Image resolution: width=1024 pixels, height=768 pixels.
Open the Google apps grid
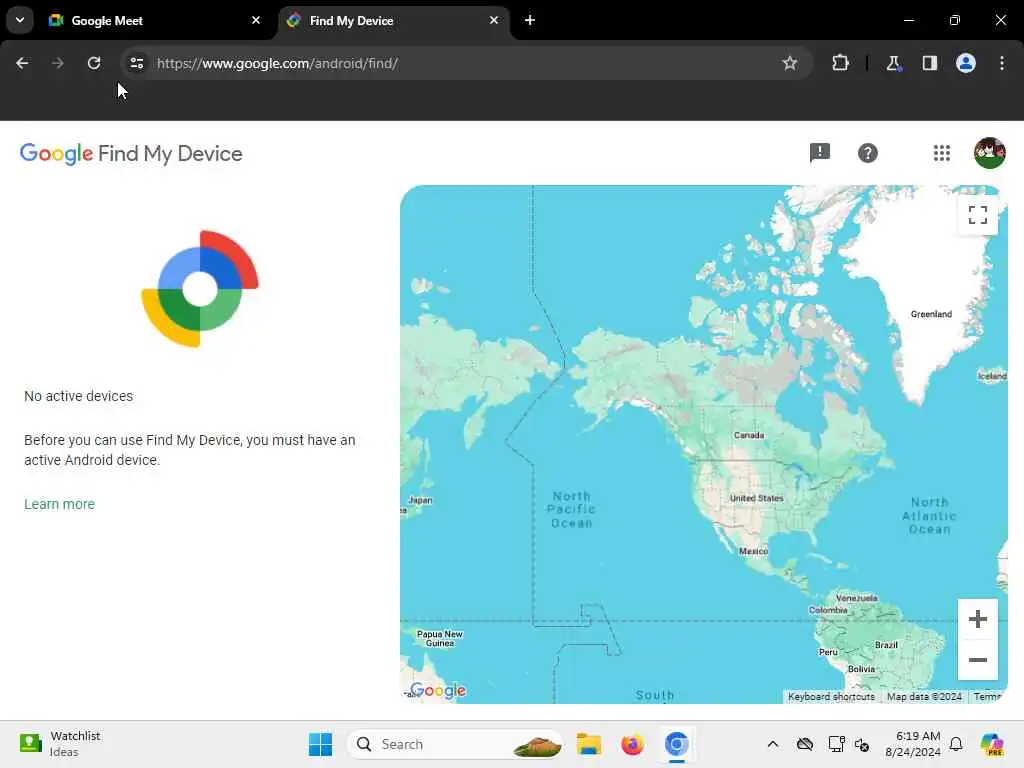click(942, 153)
